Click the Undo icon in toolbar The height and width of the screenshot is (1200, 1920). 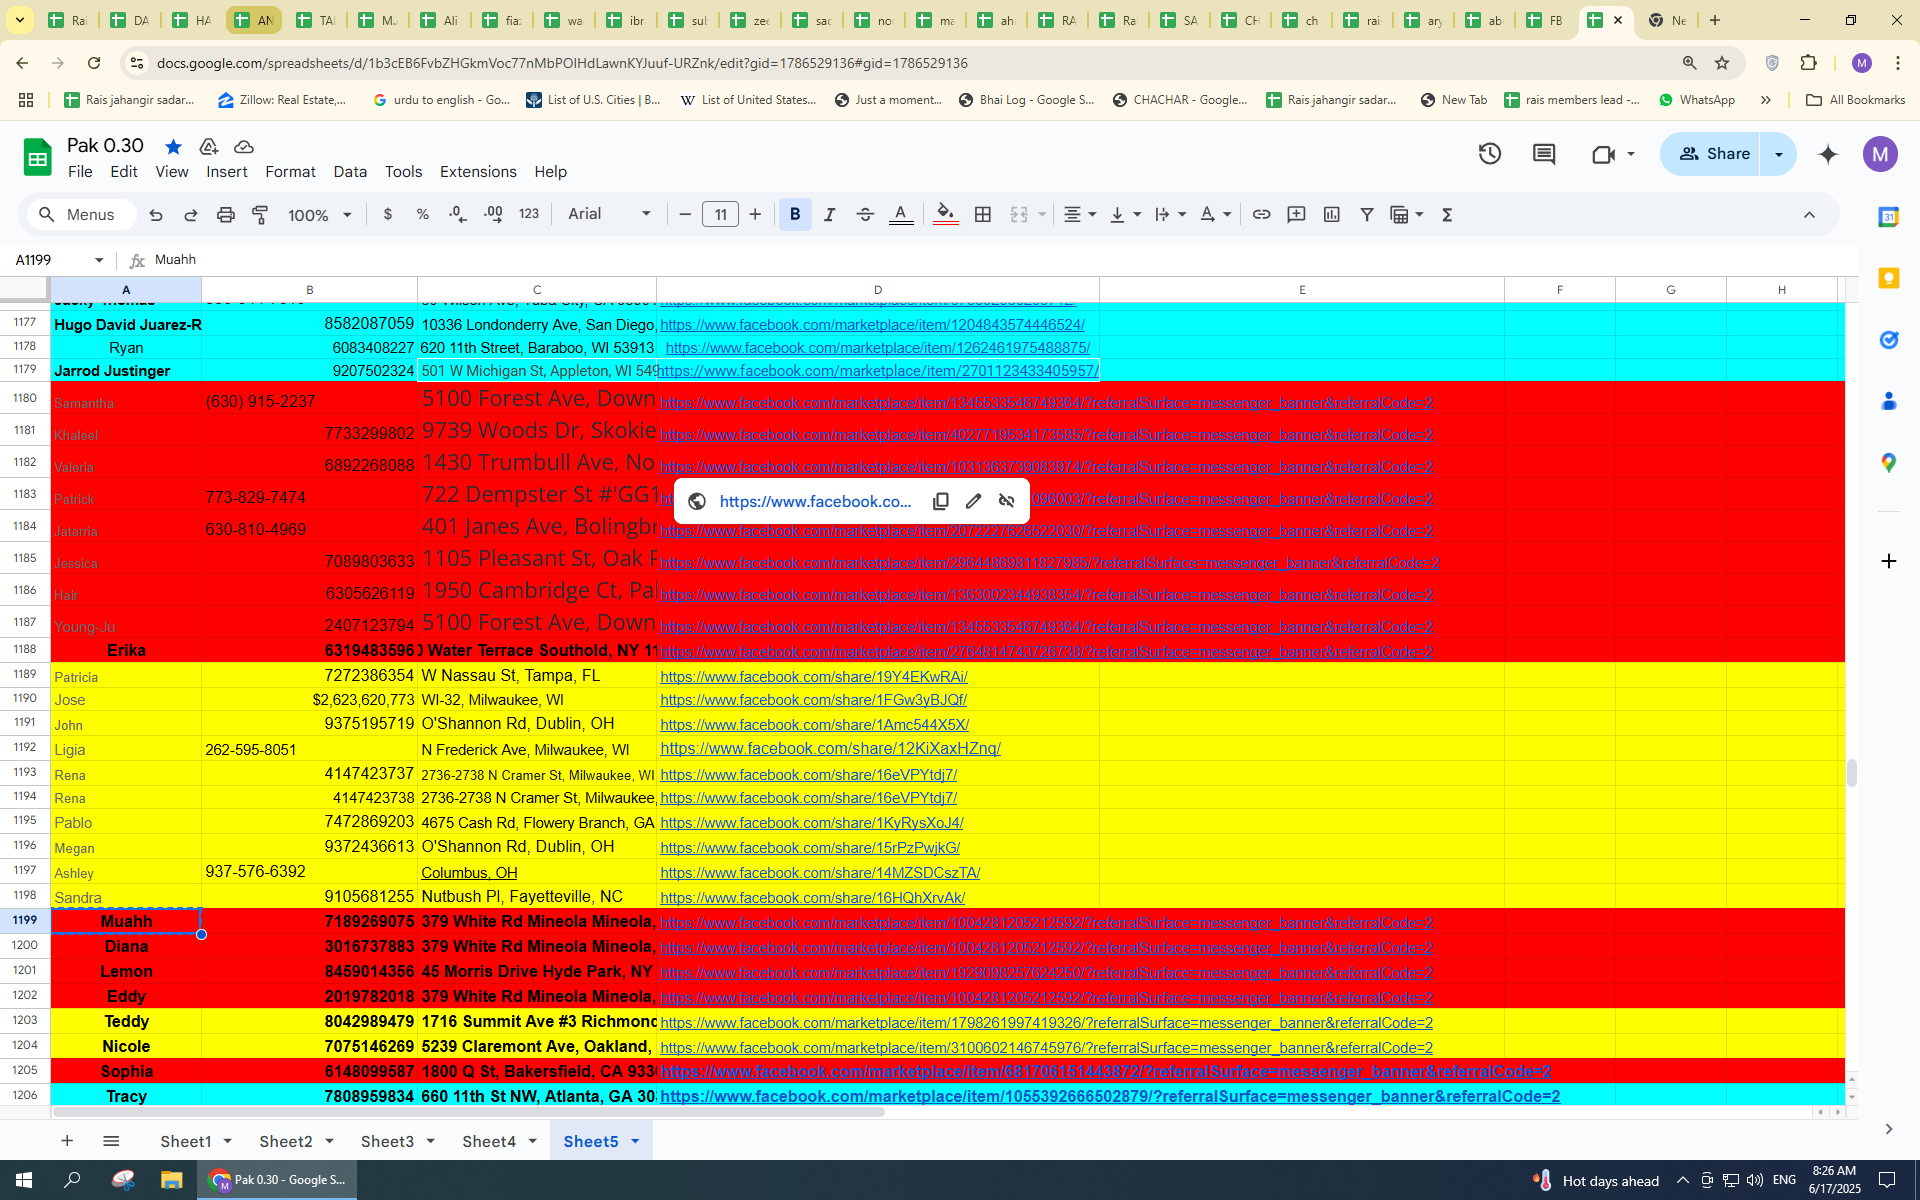pos(156,215)
